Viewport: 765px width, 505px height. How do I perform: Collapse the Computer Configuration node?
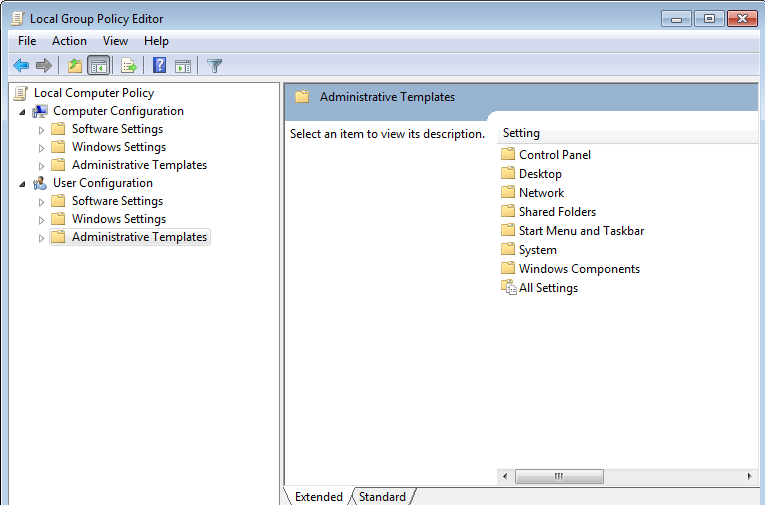point(22,112)
